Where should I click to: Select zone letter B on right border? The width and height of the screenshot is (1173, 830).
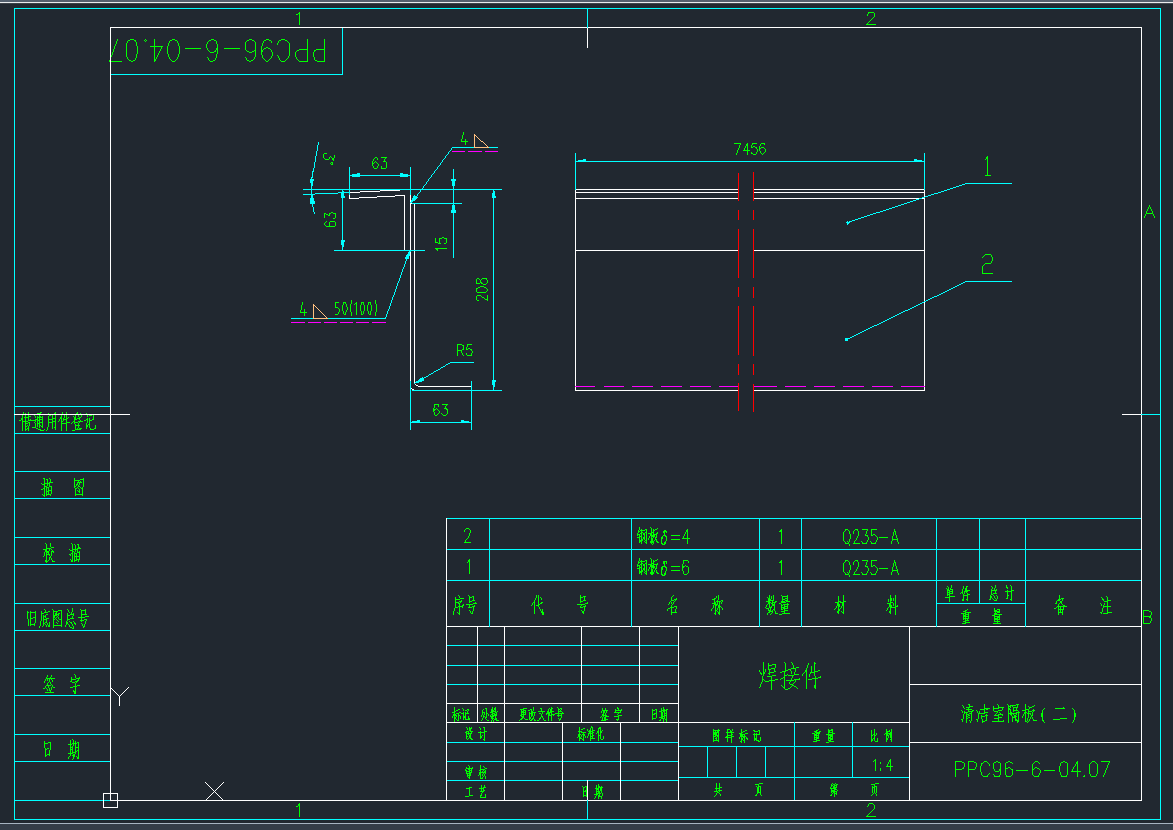1148,617
